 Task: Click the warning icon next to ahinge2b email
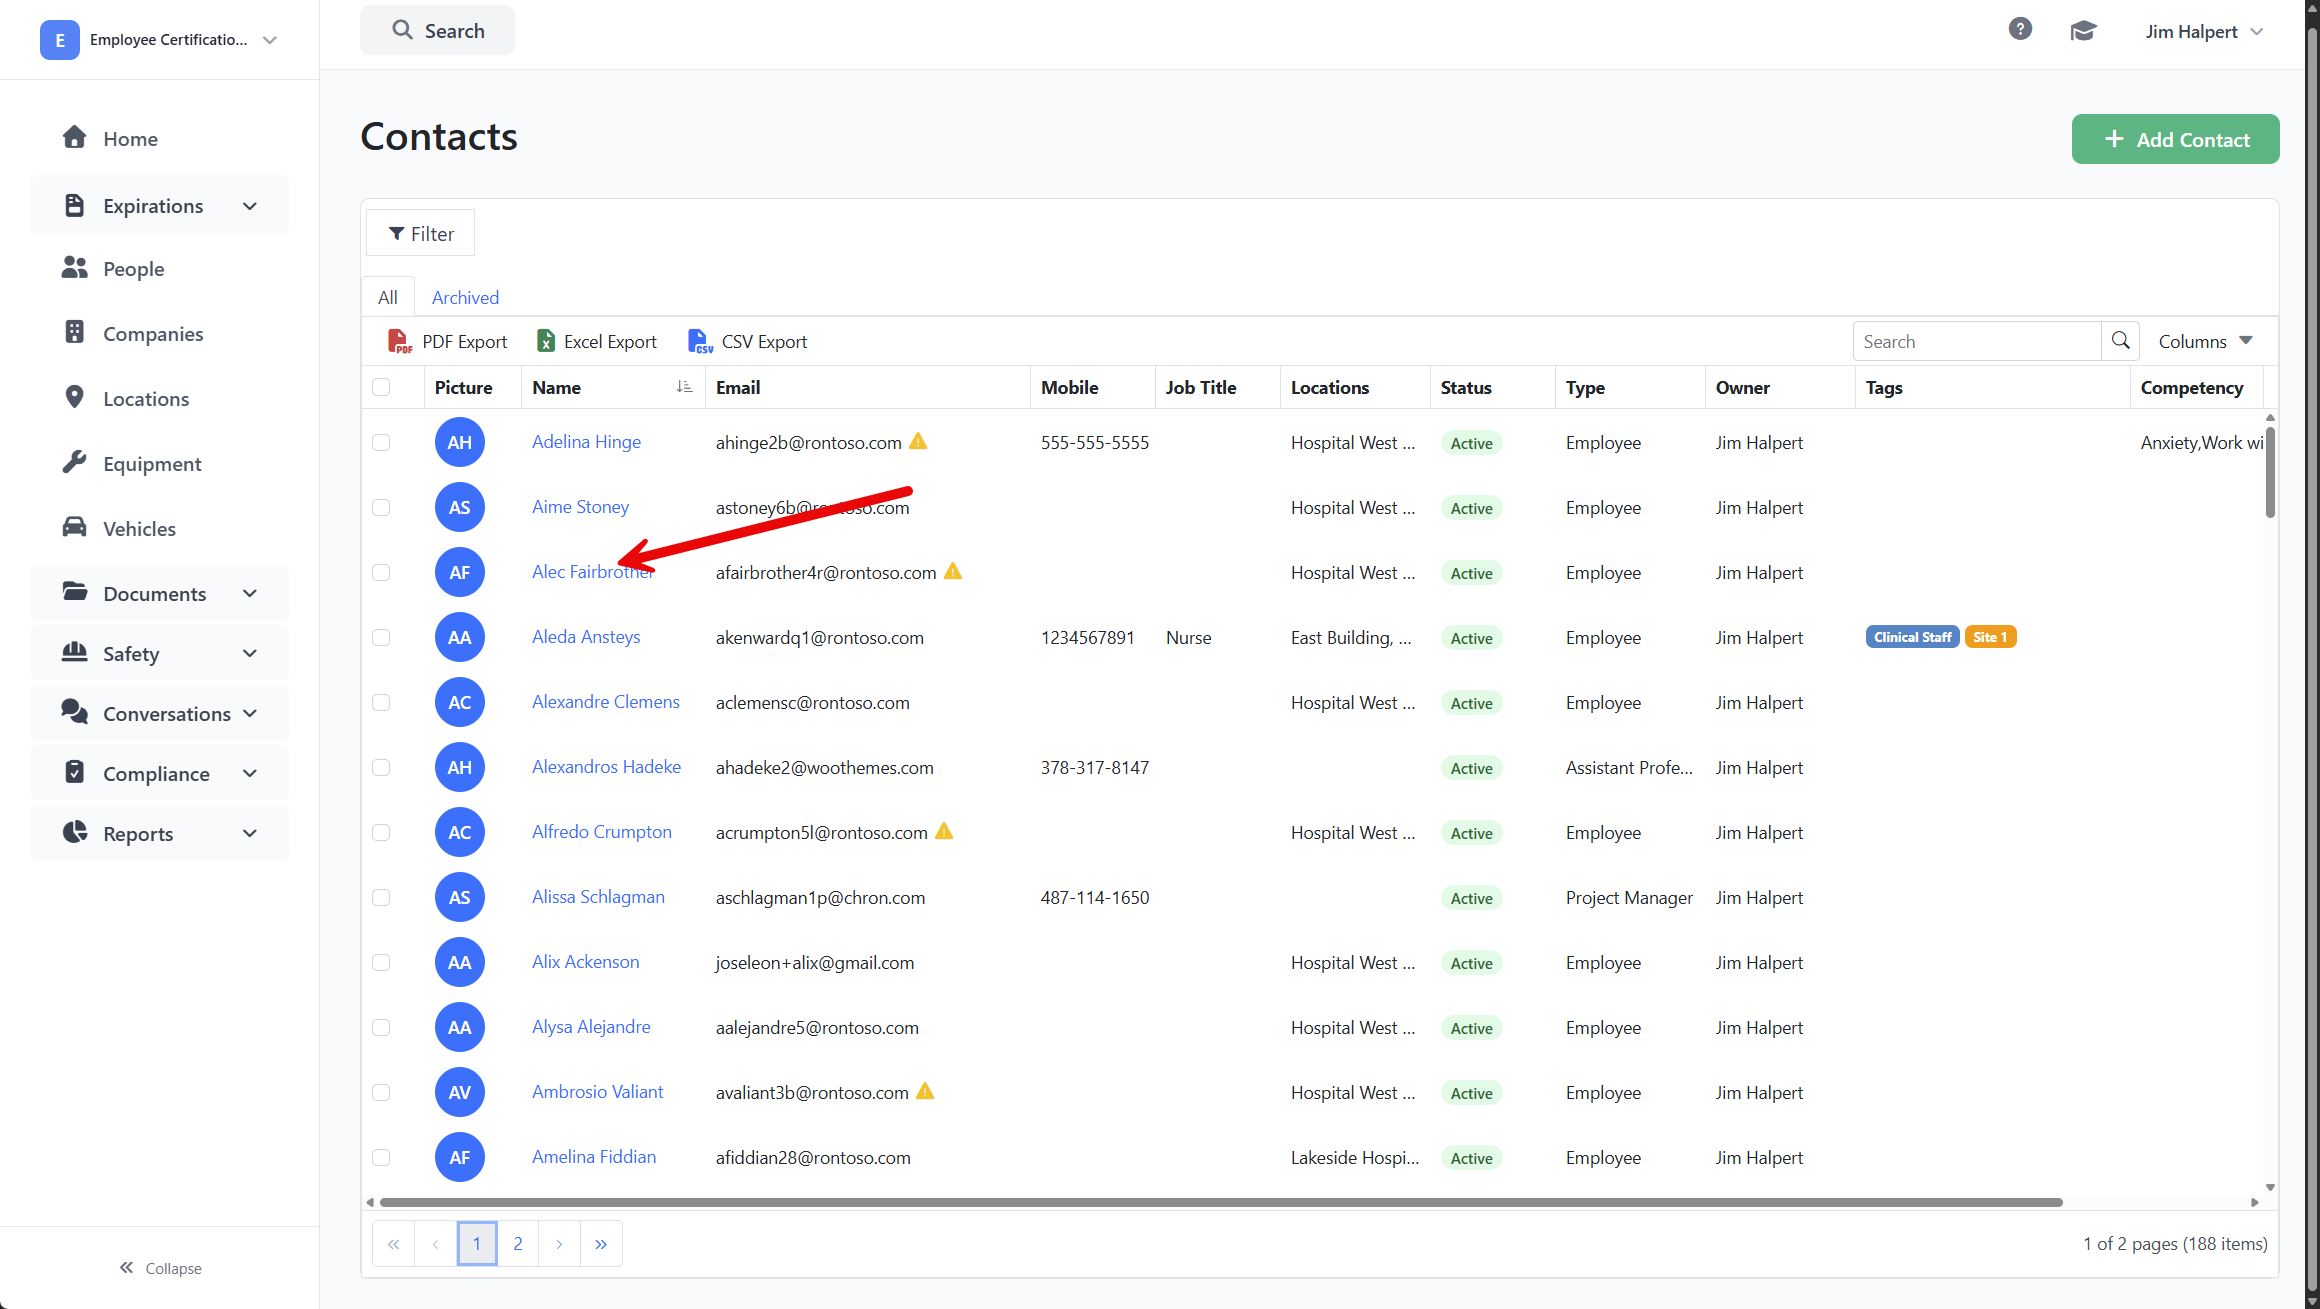click(918, 441)
